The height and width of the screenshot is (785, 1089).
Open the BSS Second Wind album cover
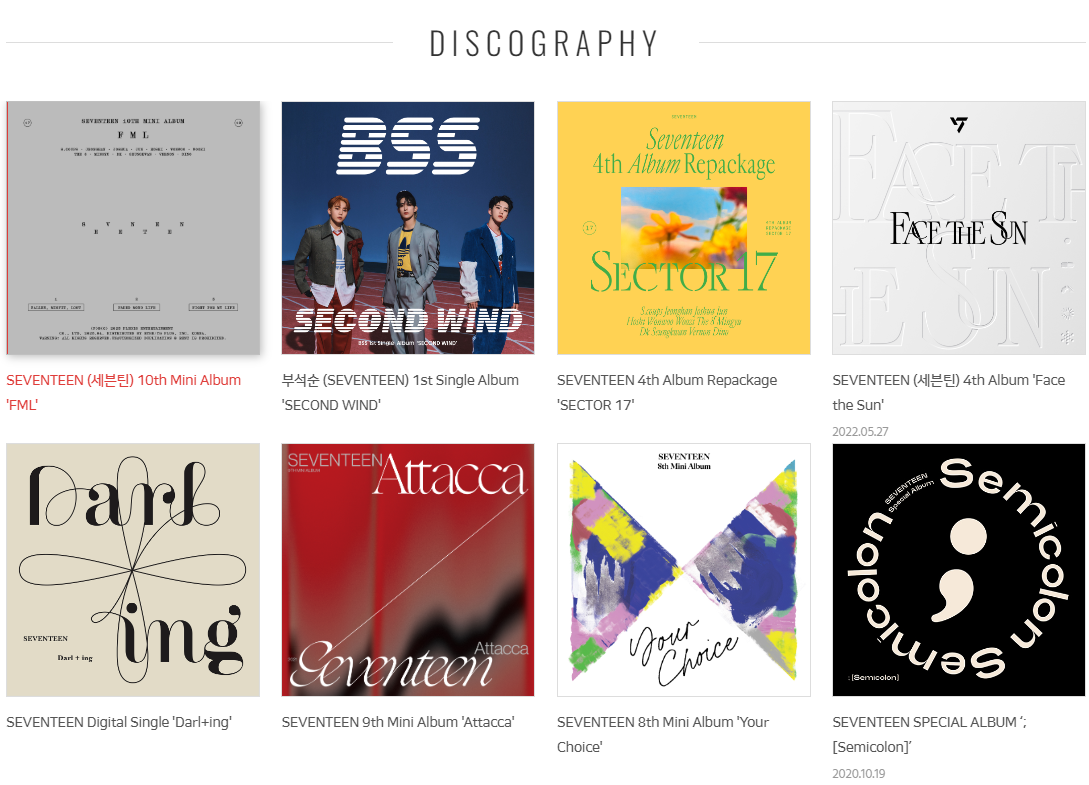click(x=408, y=228)
